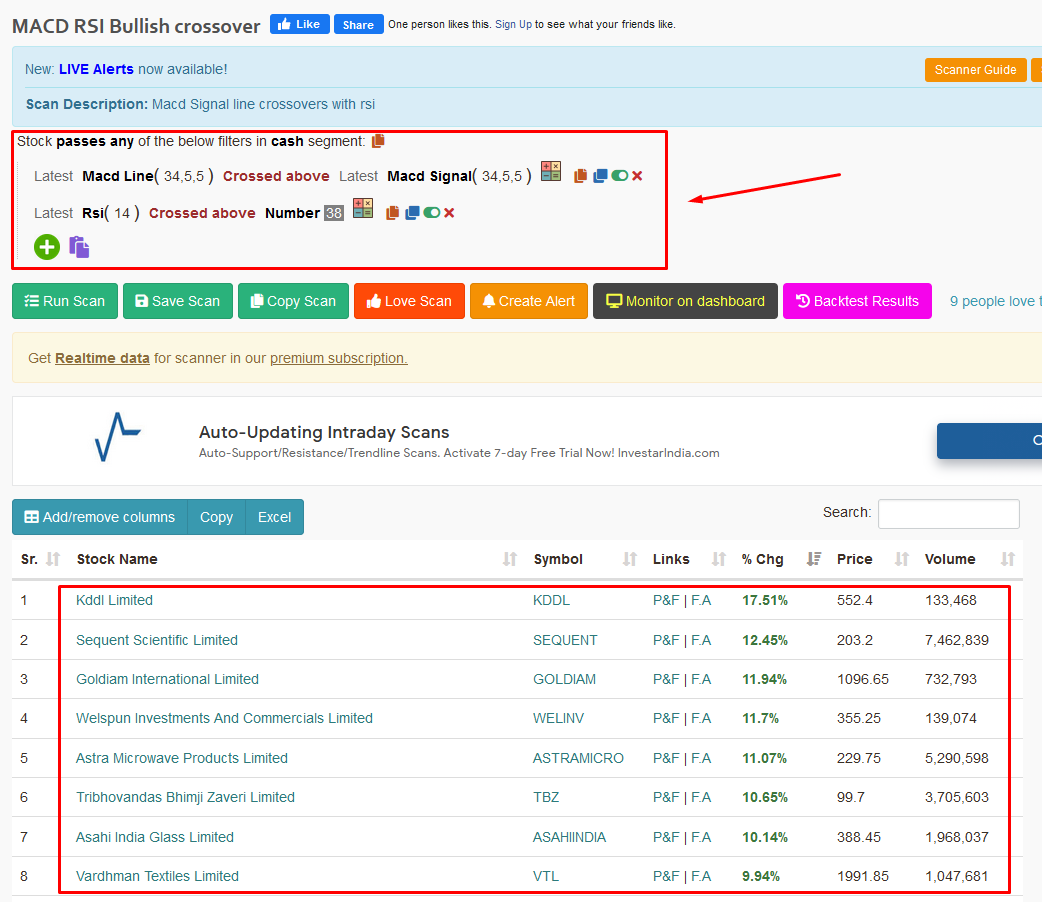Click the Facebook Share button
This screenshot has width=1042, height=902.
click(x=359, y=24)
